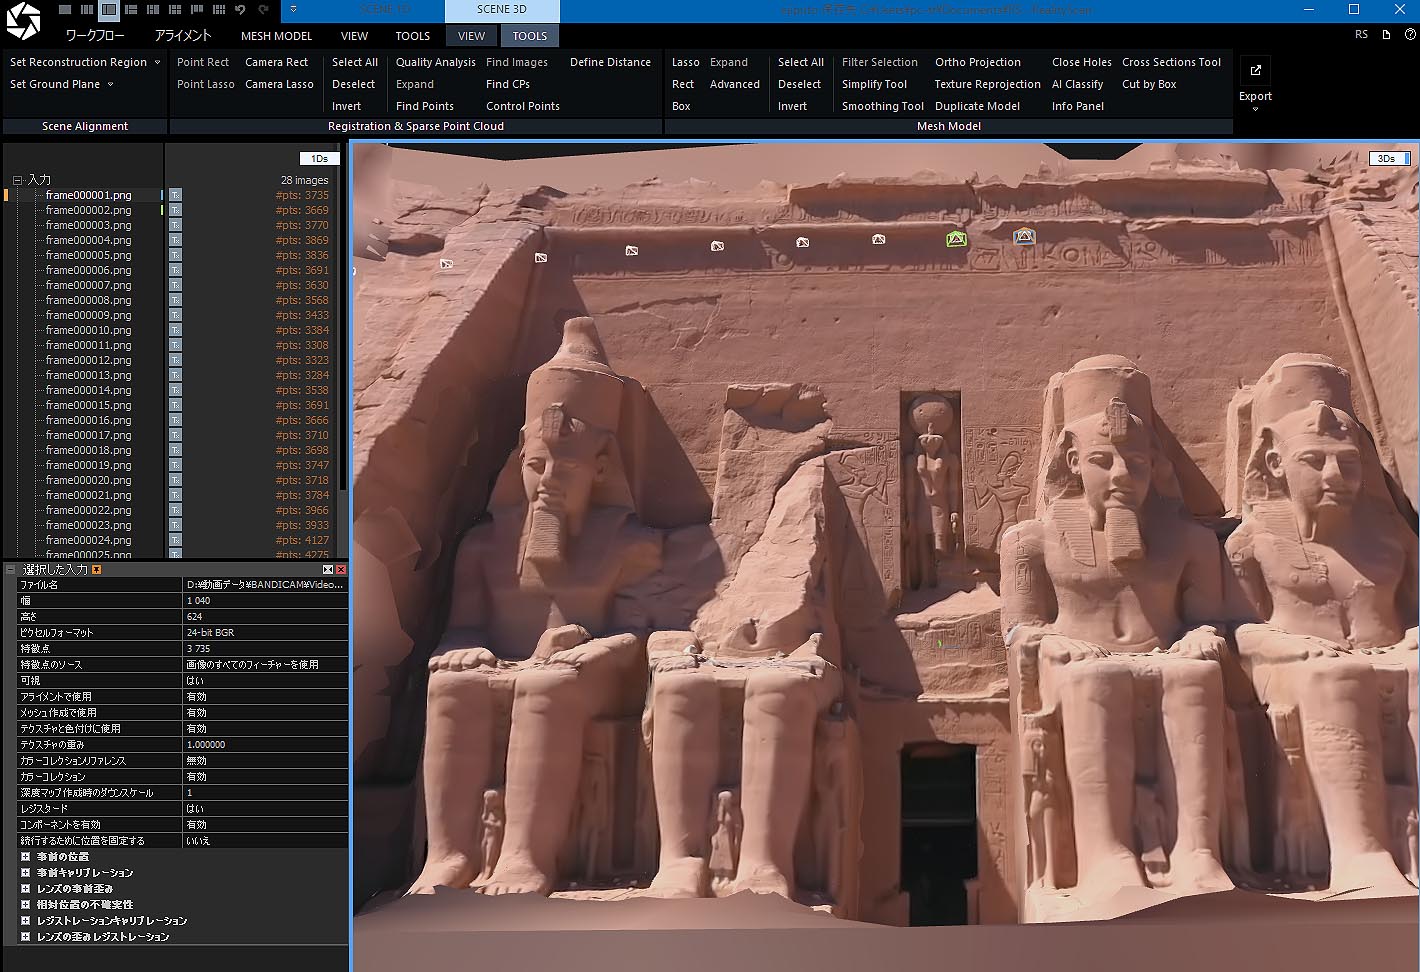Screen dimensions: 1420x972
Task: Collapse the 入力 tree node
Action: coord(17,180)
